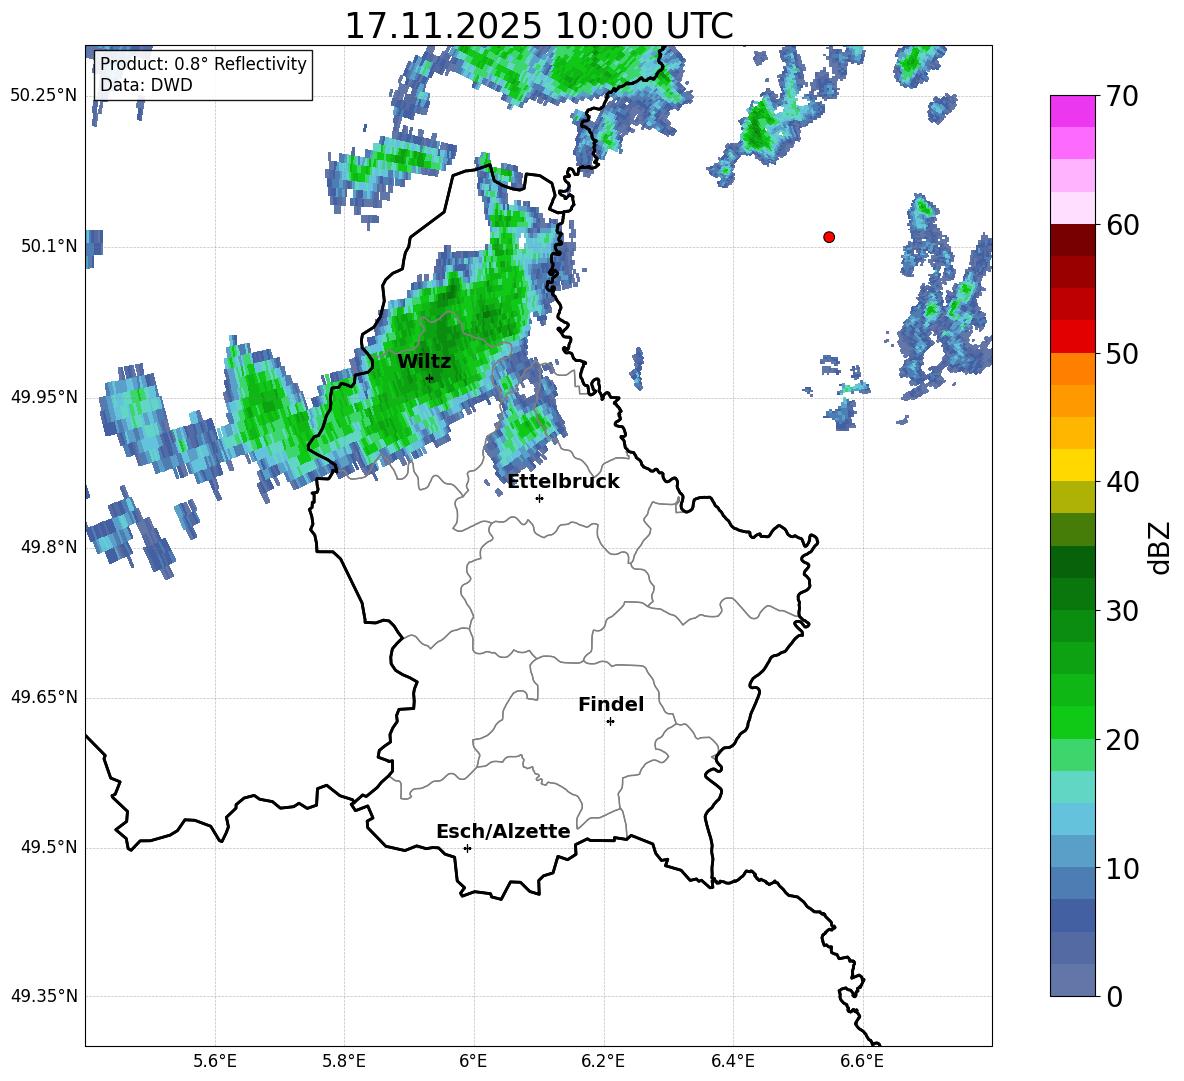Click colorbar tick label 50
This screenshot has height=1081, width=1184.
(x=1122, y=353)
